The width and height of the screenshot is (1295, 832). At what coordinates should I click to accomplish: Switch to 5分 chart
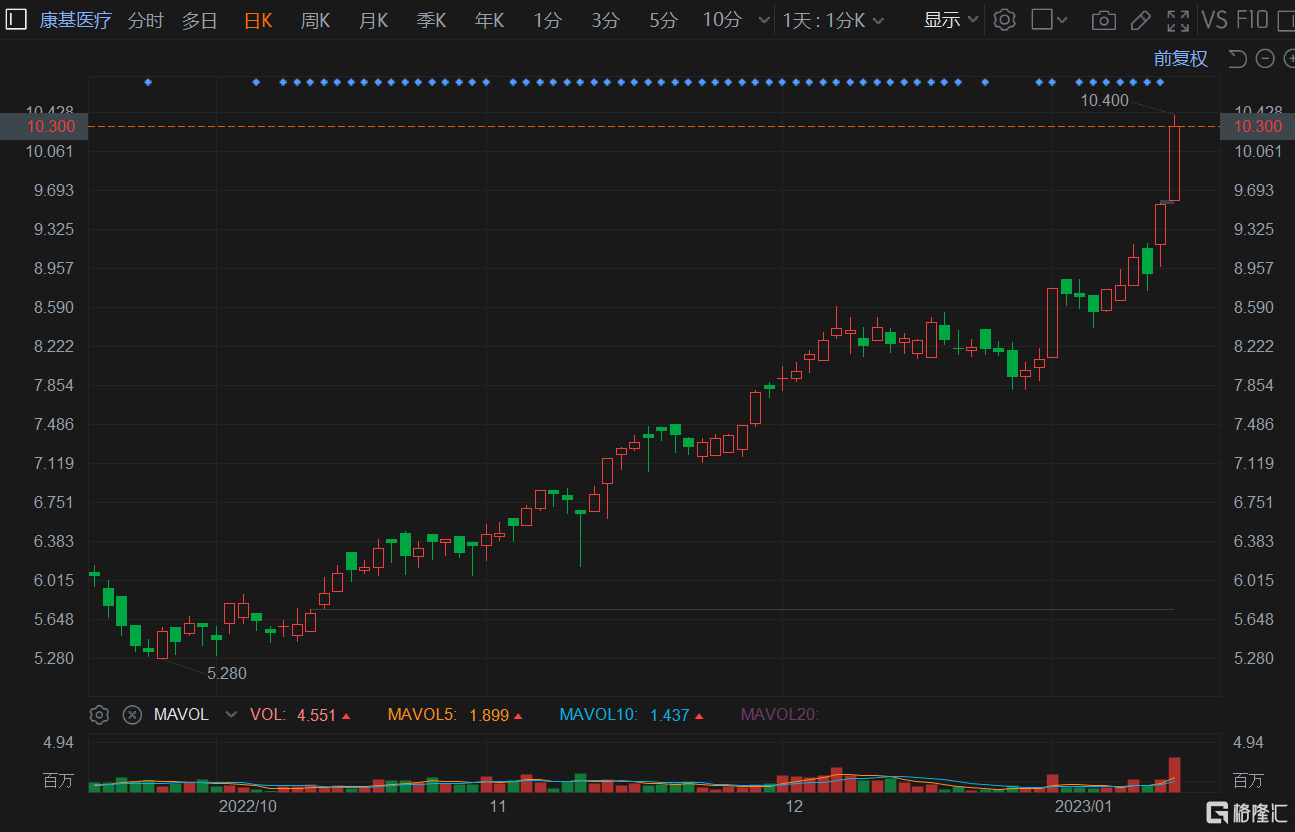[663, 20]
